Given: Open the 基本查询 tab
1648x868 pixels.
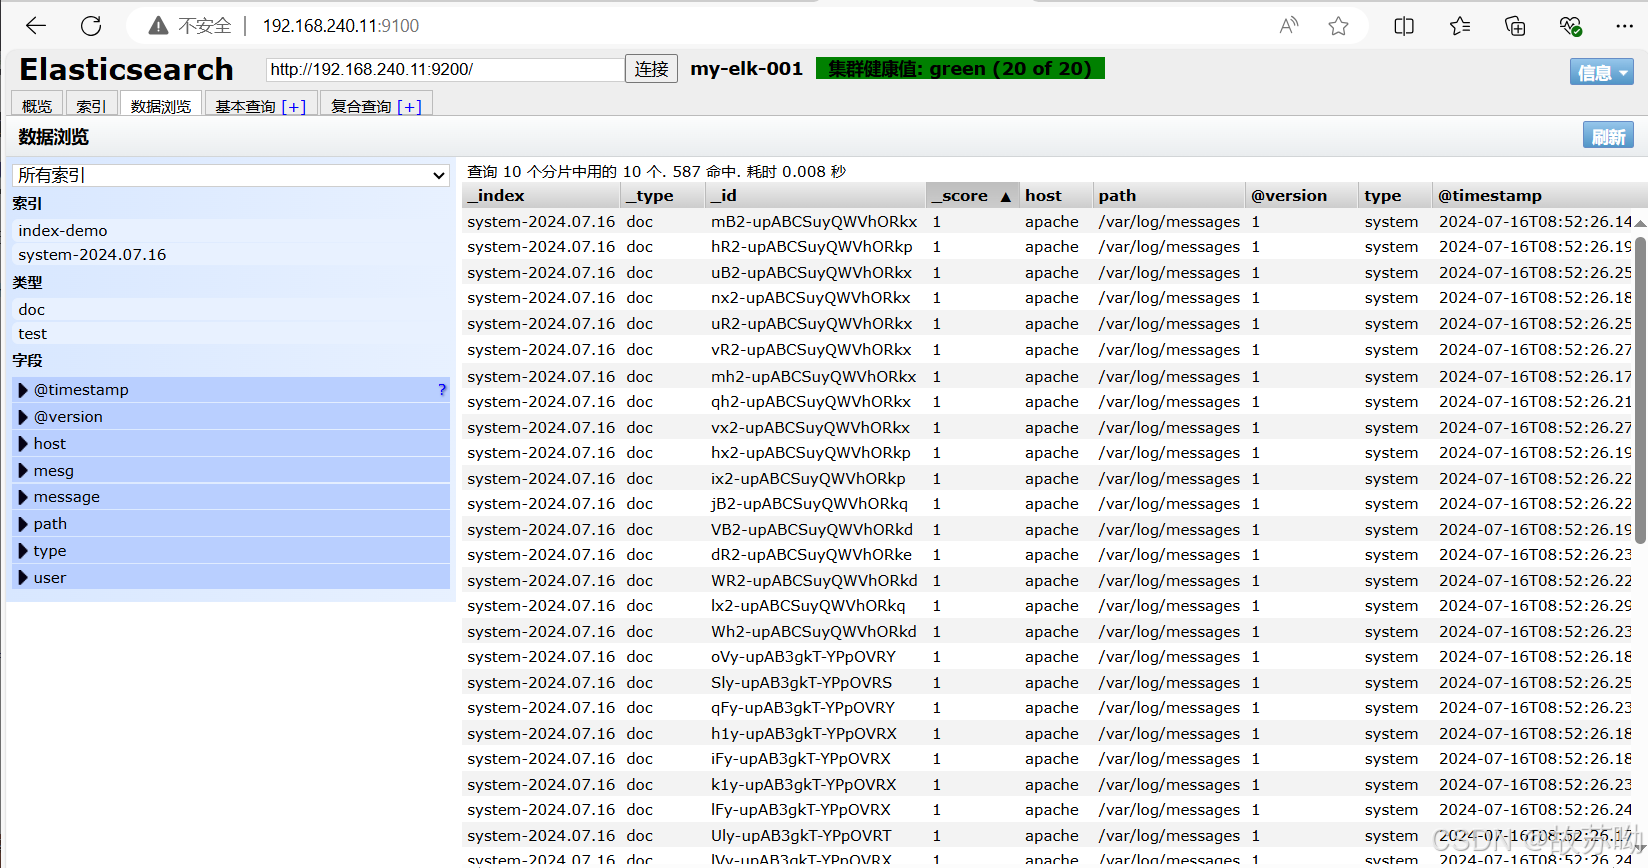Looking at the screenshot, I should point(261,105).
